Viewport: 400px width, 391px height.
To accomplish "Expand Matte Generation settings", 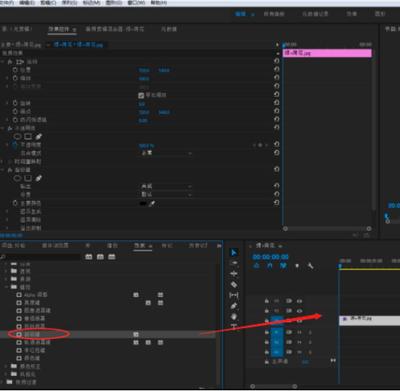I will pos(7,211).
